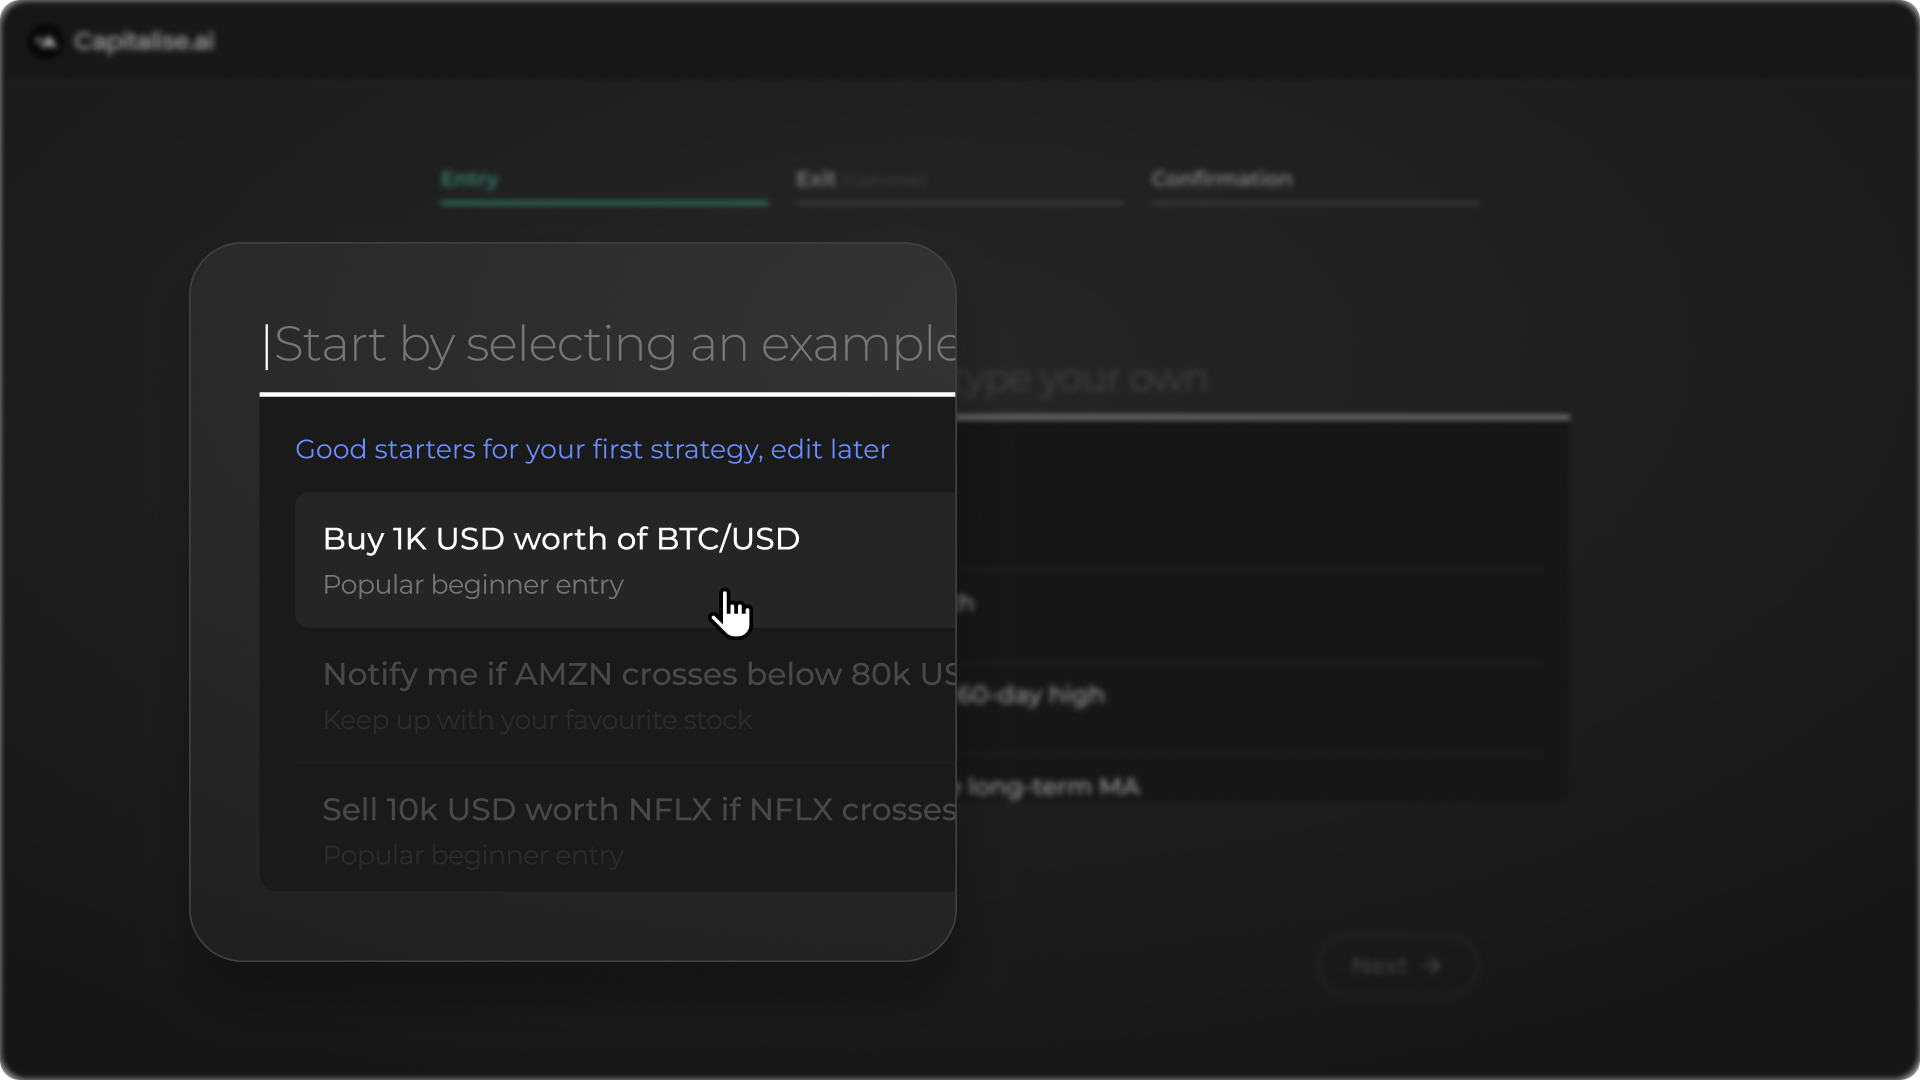This screenshot has height=1080, width=1920.
Task: Click the progress line under the Exit step
Action: (x=959, y=203)
